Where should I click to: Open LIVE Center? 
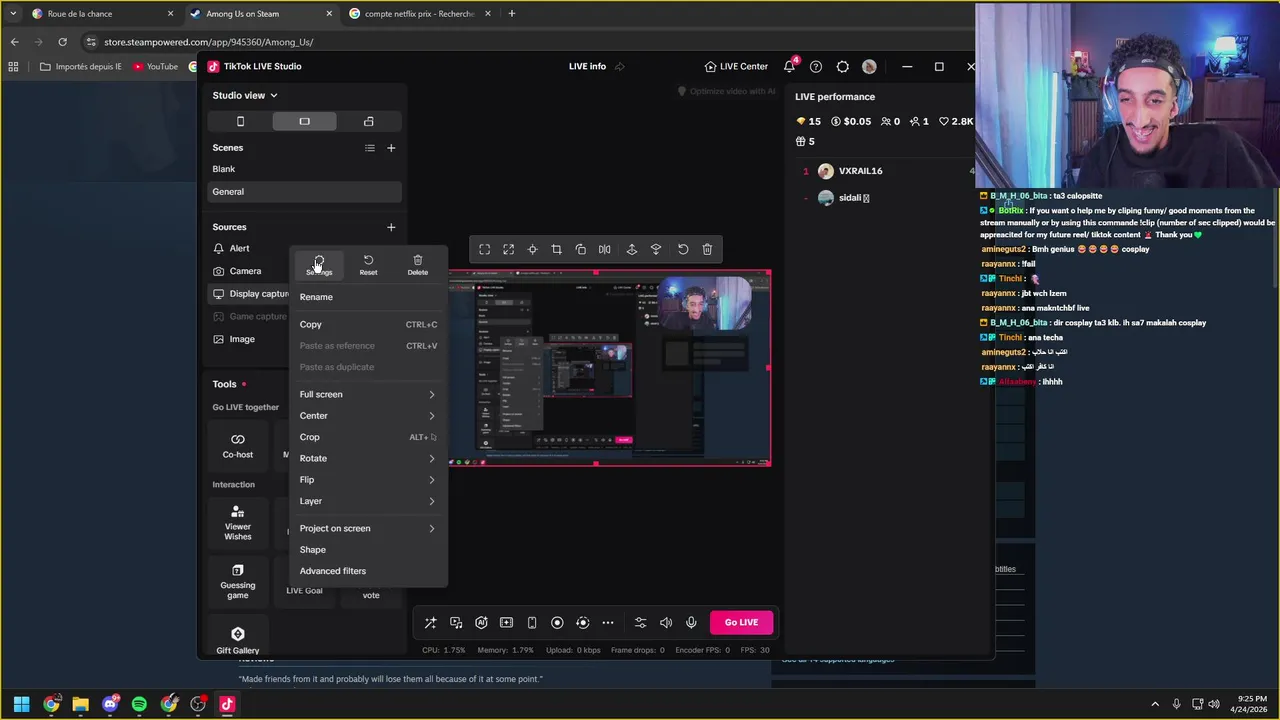[x=736, y=66]
